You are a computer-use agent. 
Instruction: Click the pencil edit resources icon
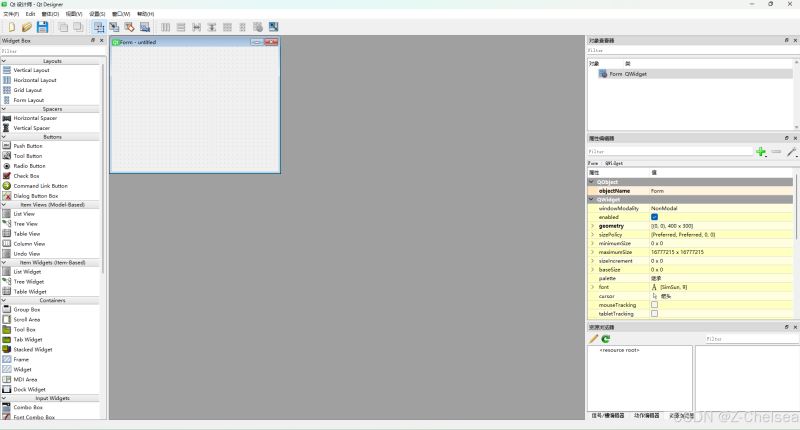click(x=593, y=339)
